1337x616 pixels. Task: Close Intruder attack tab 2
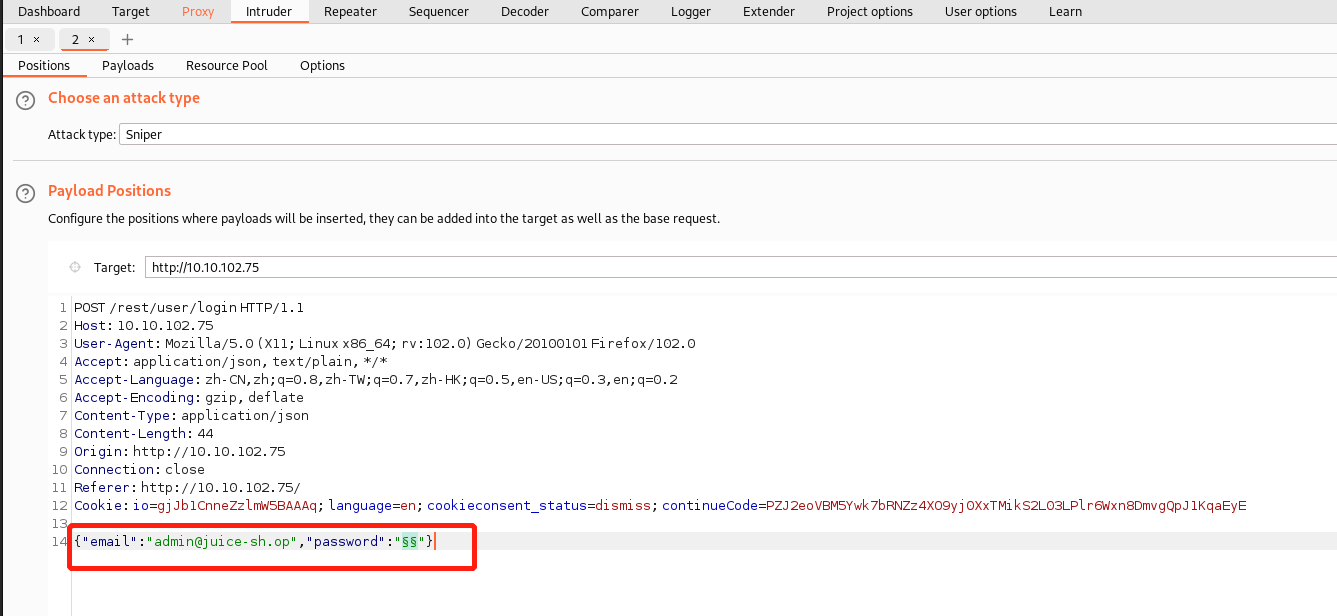[91, 40]
